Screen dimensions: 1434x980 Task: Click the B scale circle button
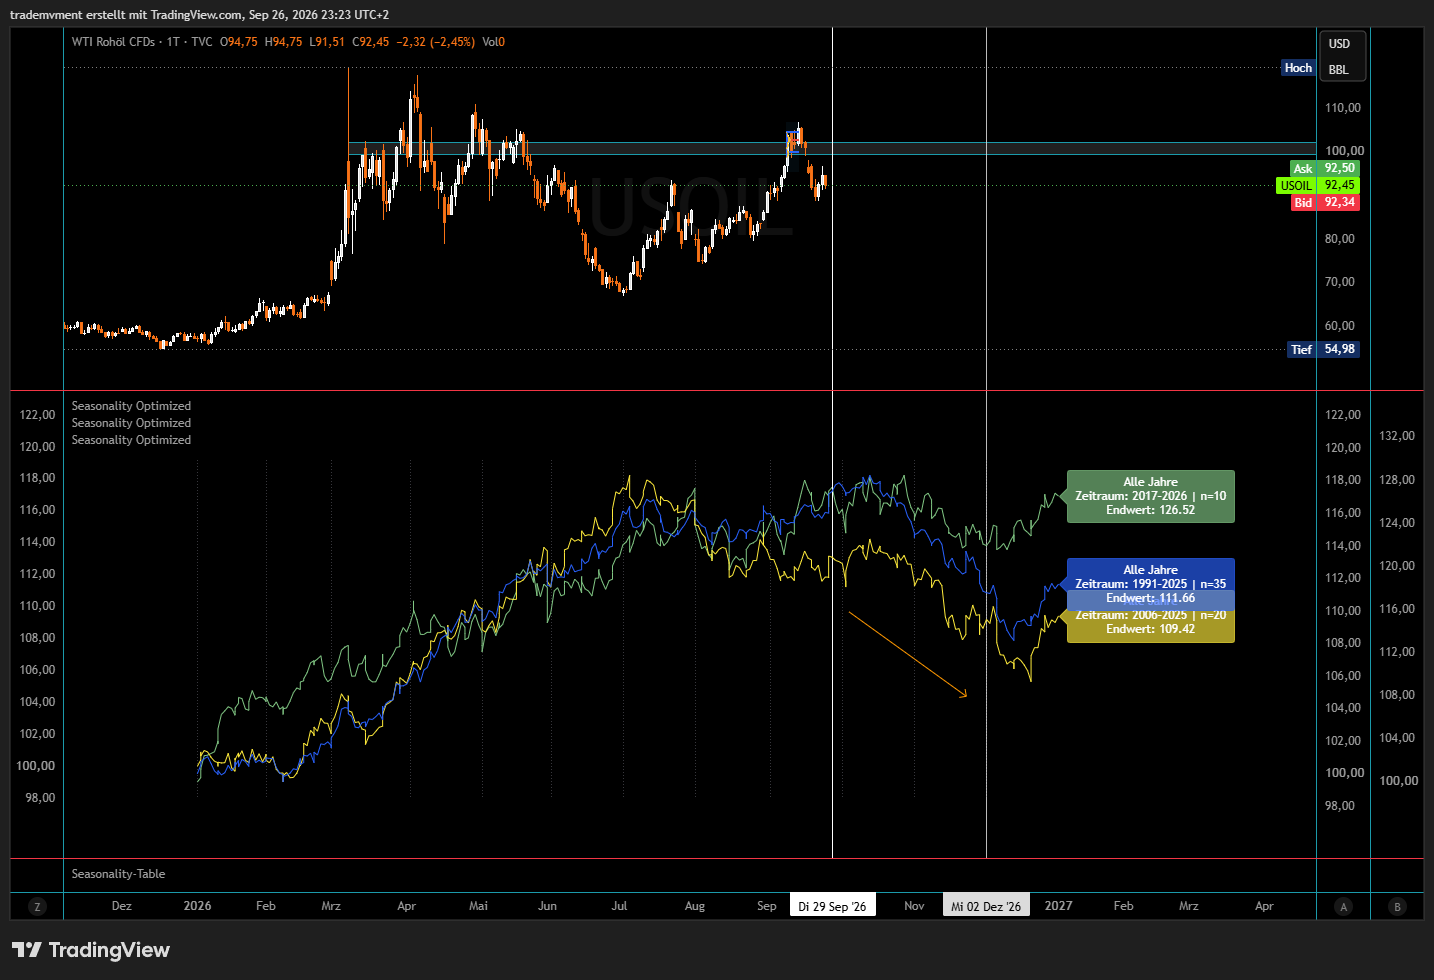[x=1397, y=907]
